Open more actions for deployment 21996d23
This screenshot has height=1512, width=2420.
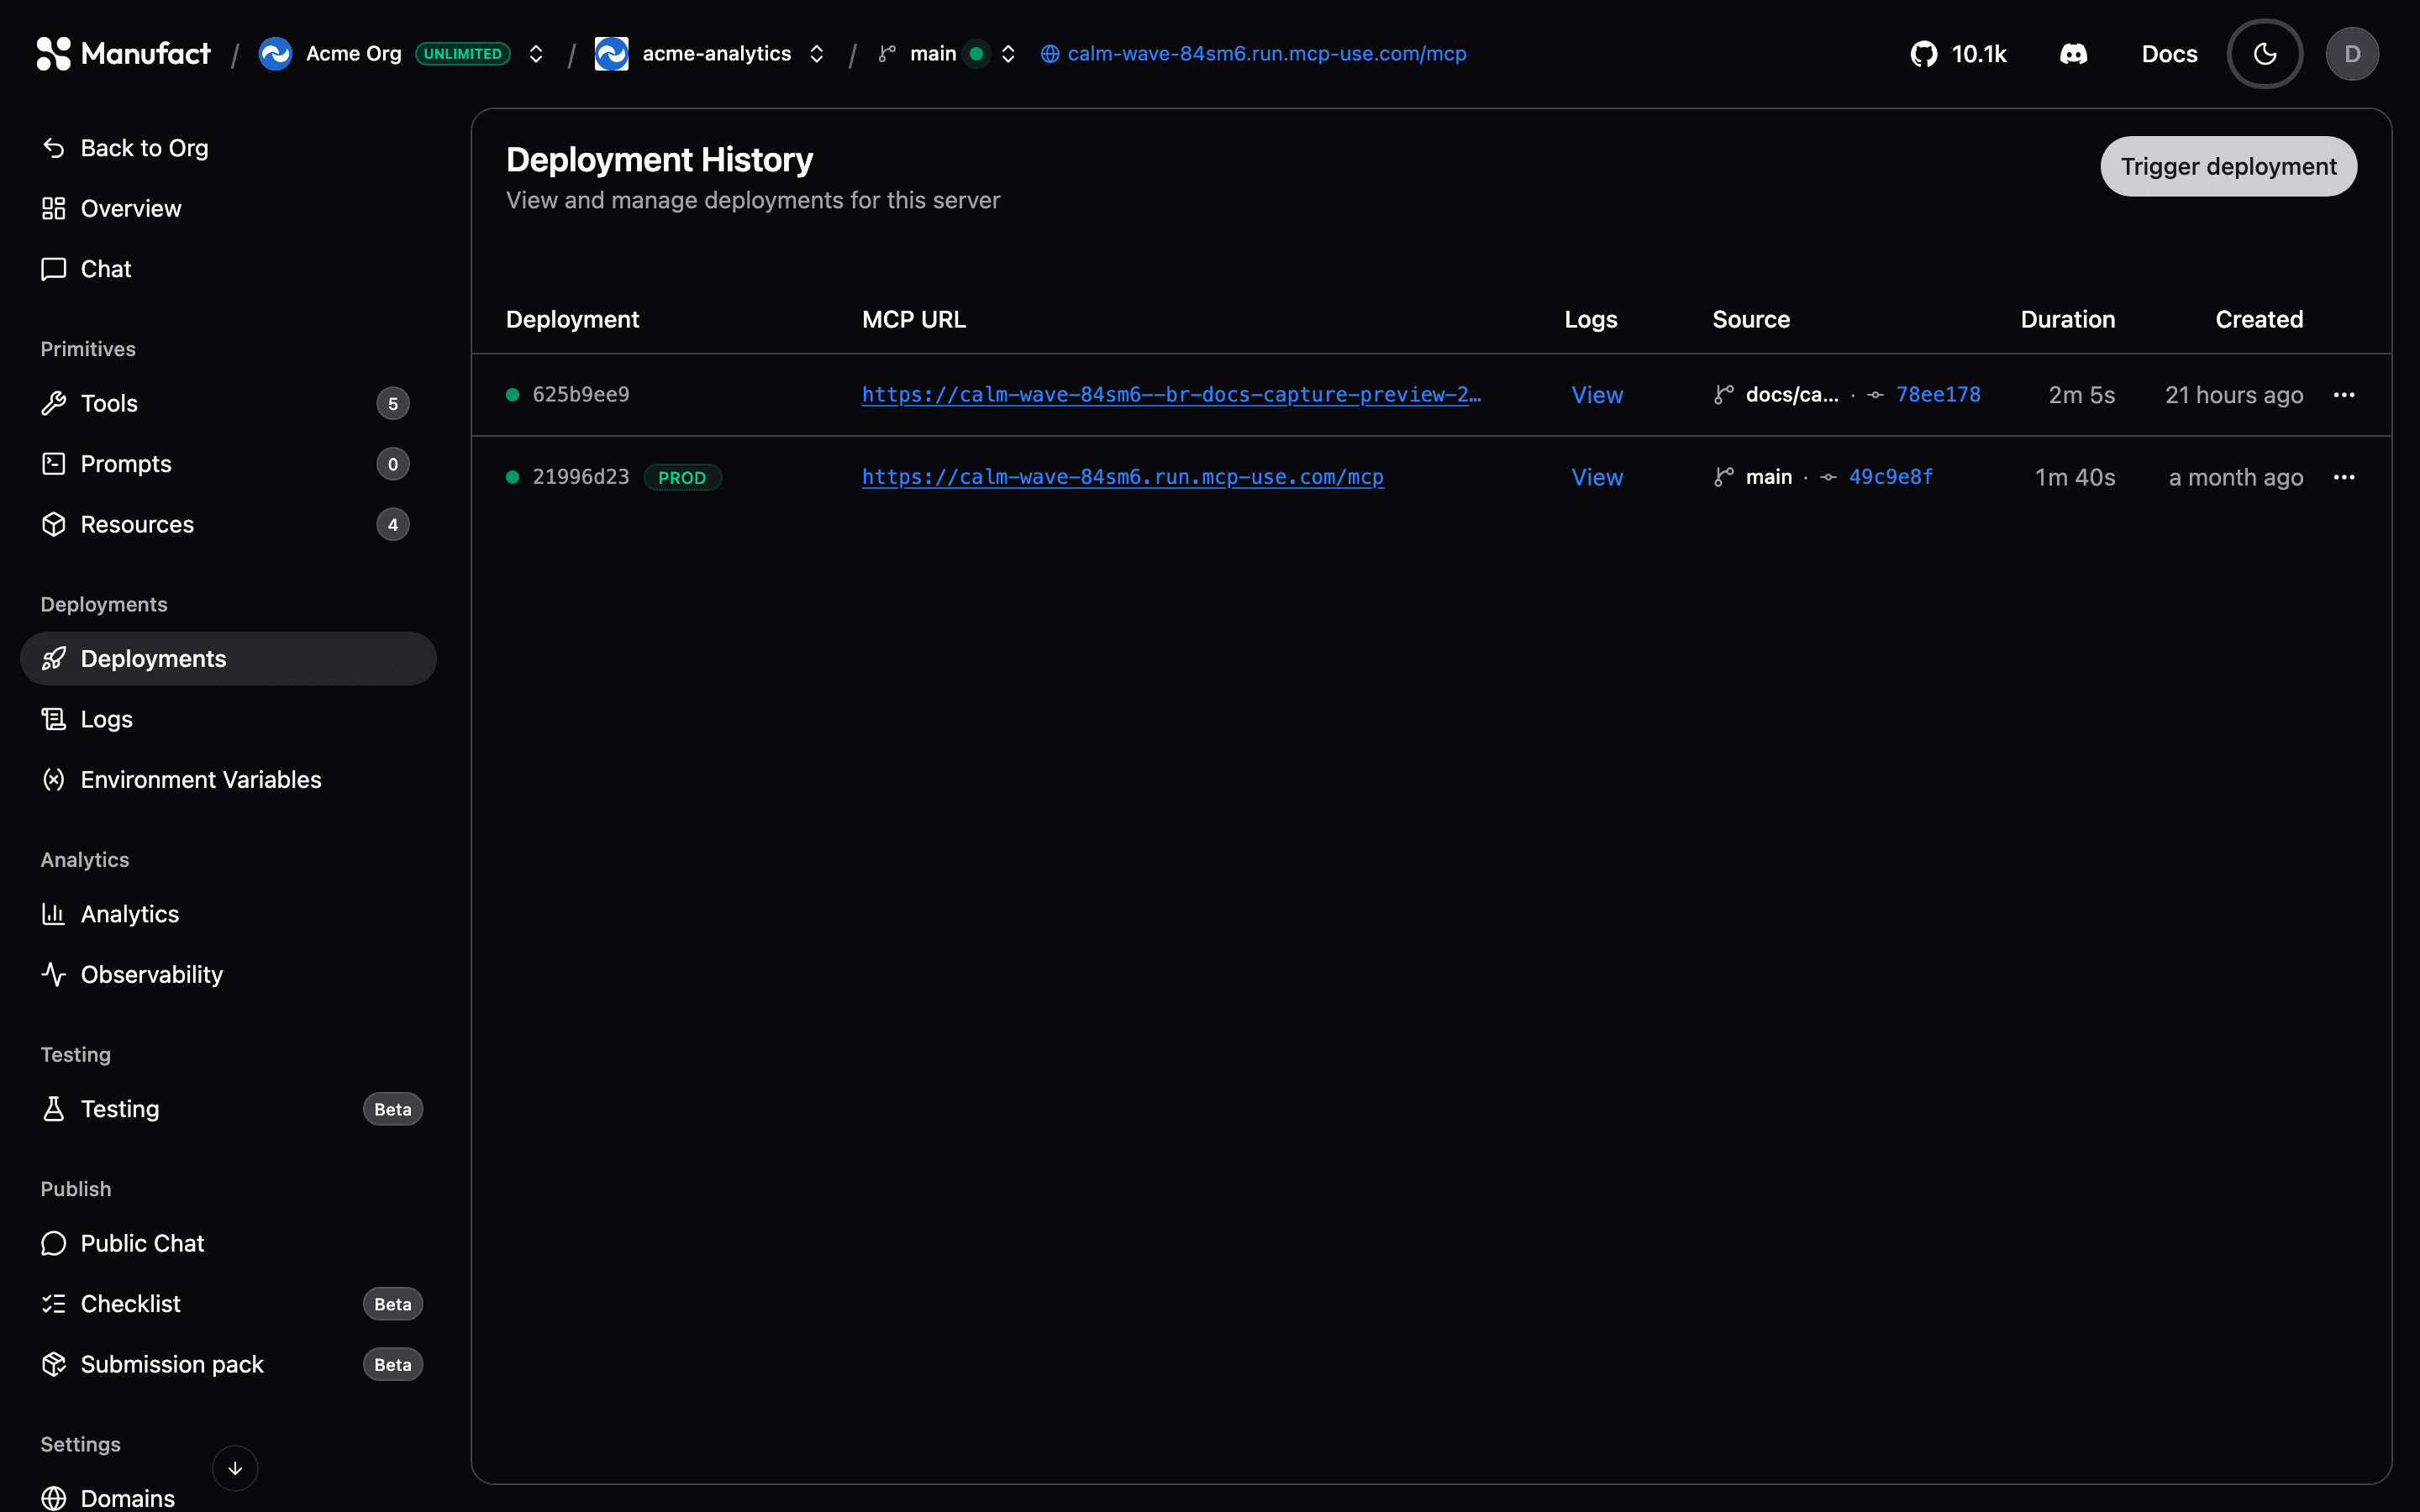[x=2344, y=477]
